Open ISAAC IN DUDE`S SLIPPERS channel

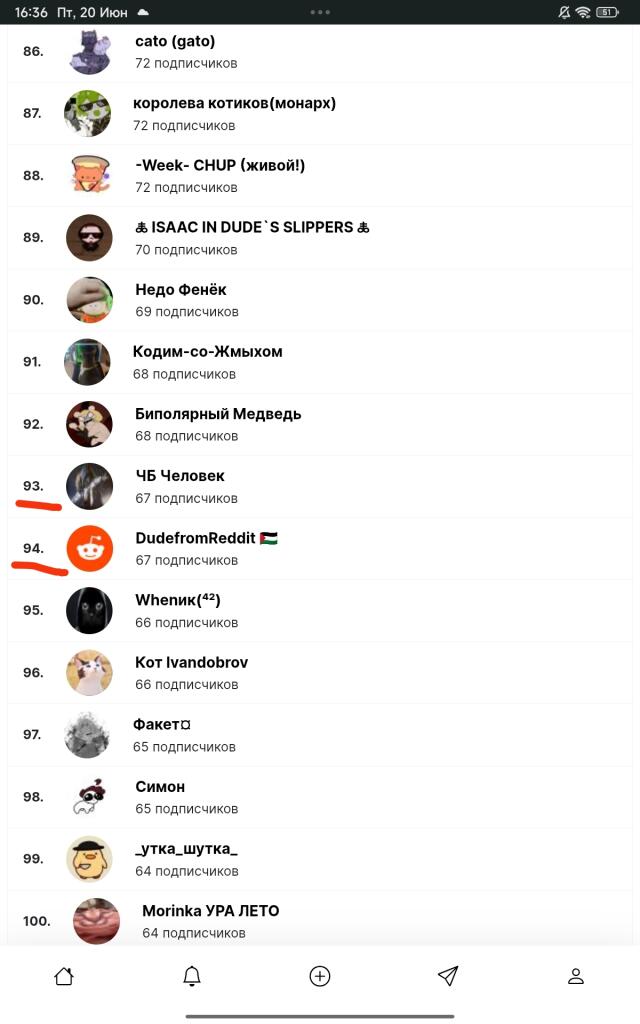320,238
